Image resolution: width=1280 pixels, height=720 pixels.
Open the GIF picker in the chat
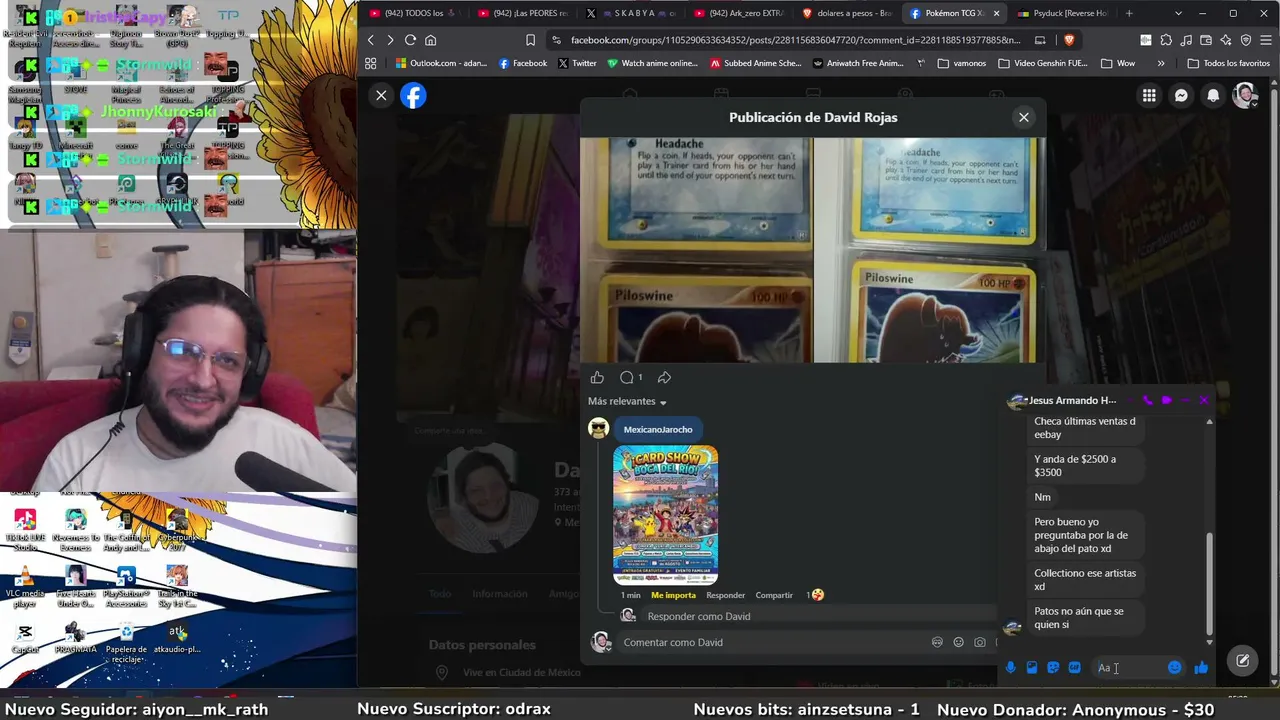pyautogui.click(x=1074, y=667)
